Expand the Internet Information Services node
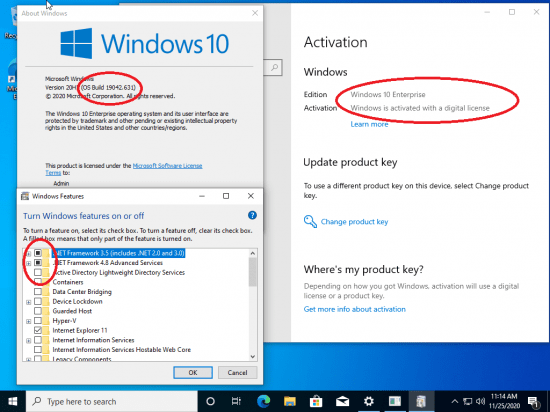The image size is (550, 412). click(28, 340)
